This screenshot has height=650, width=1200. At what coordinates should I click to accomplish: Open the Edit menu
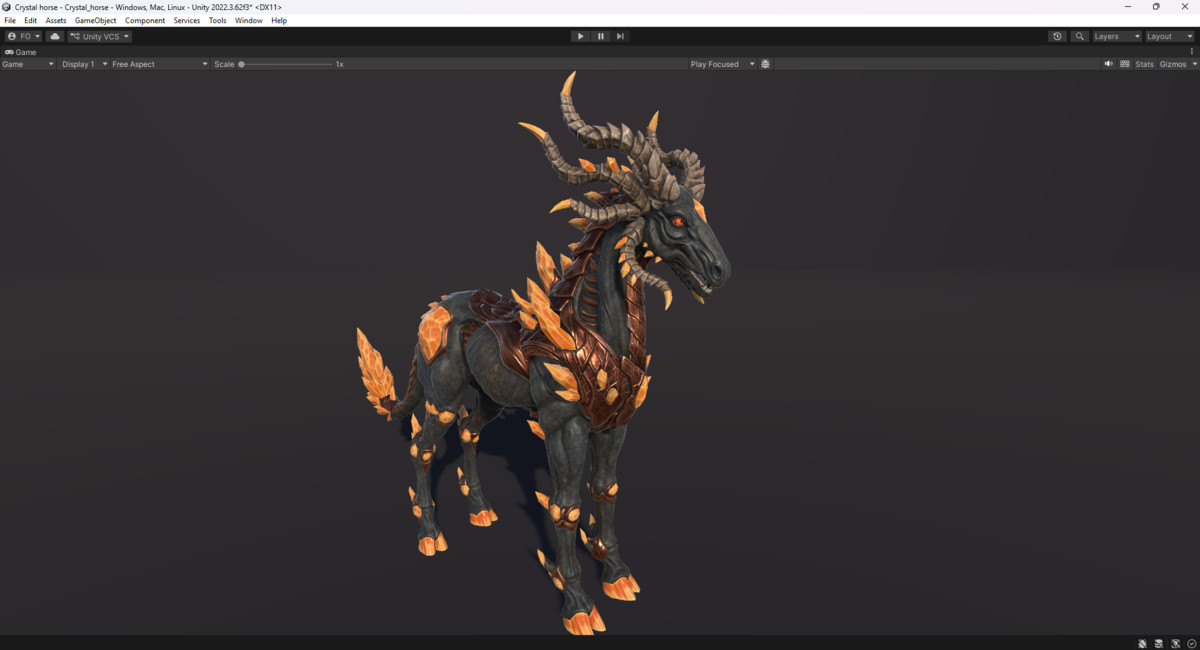(x=31, y=20)
